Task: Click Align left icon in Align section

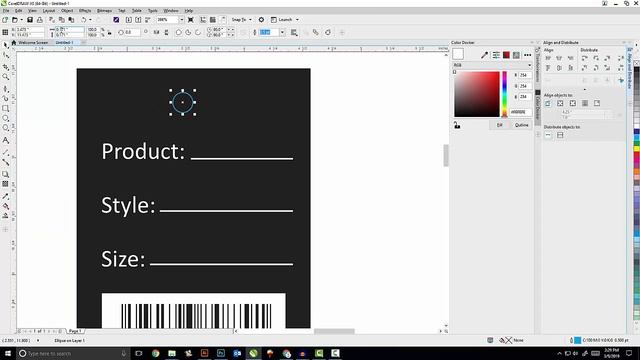Action: [548, 58]
